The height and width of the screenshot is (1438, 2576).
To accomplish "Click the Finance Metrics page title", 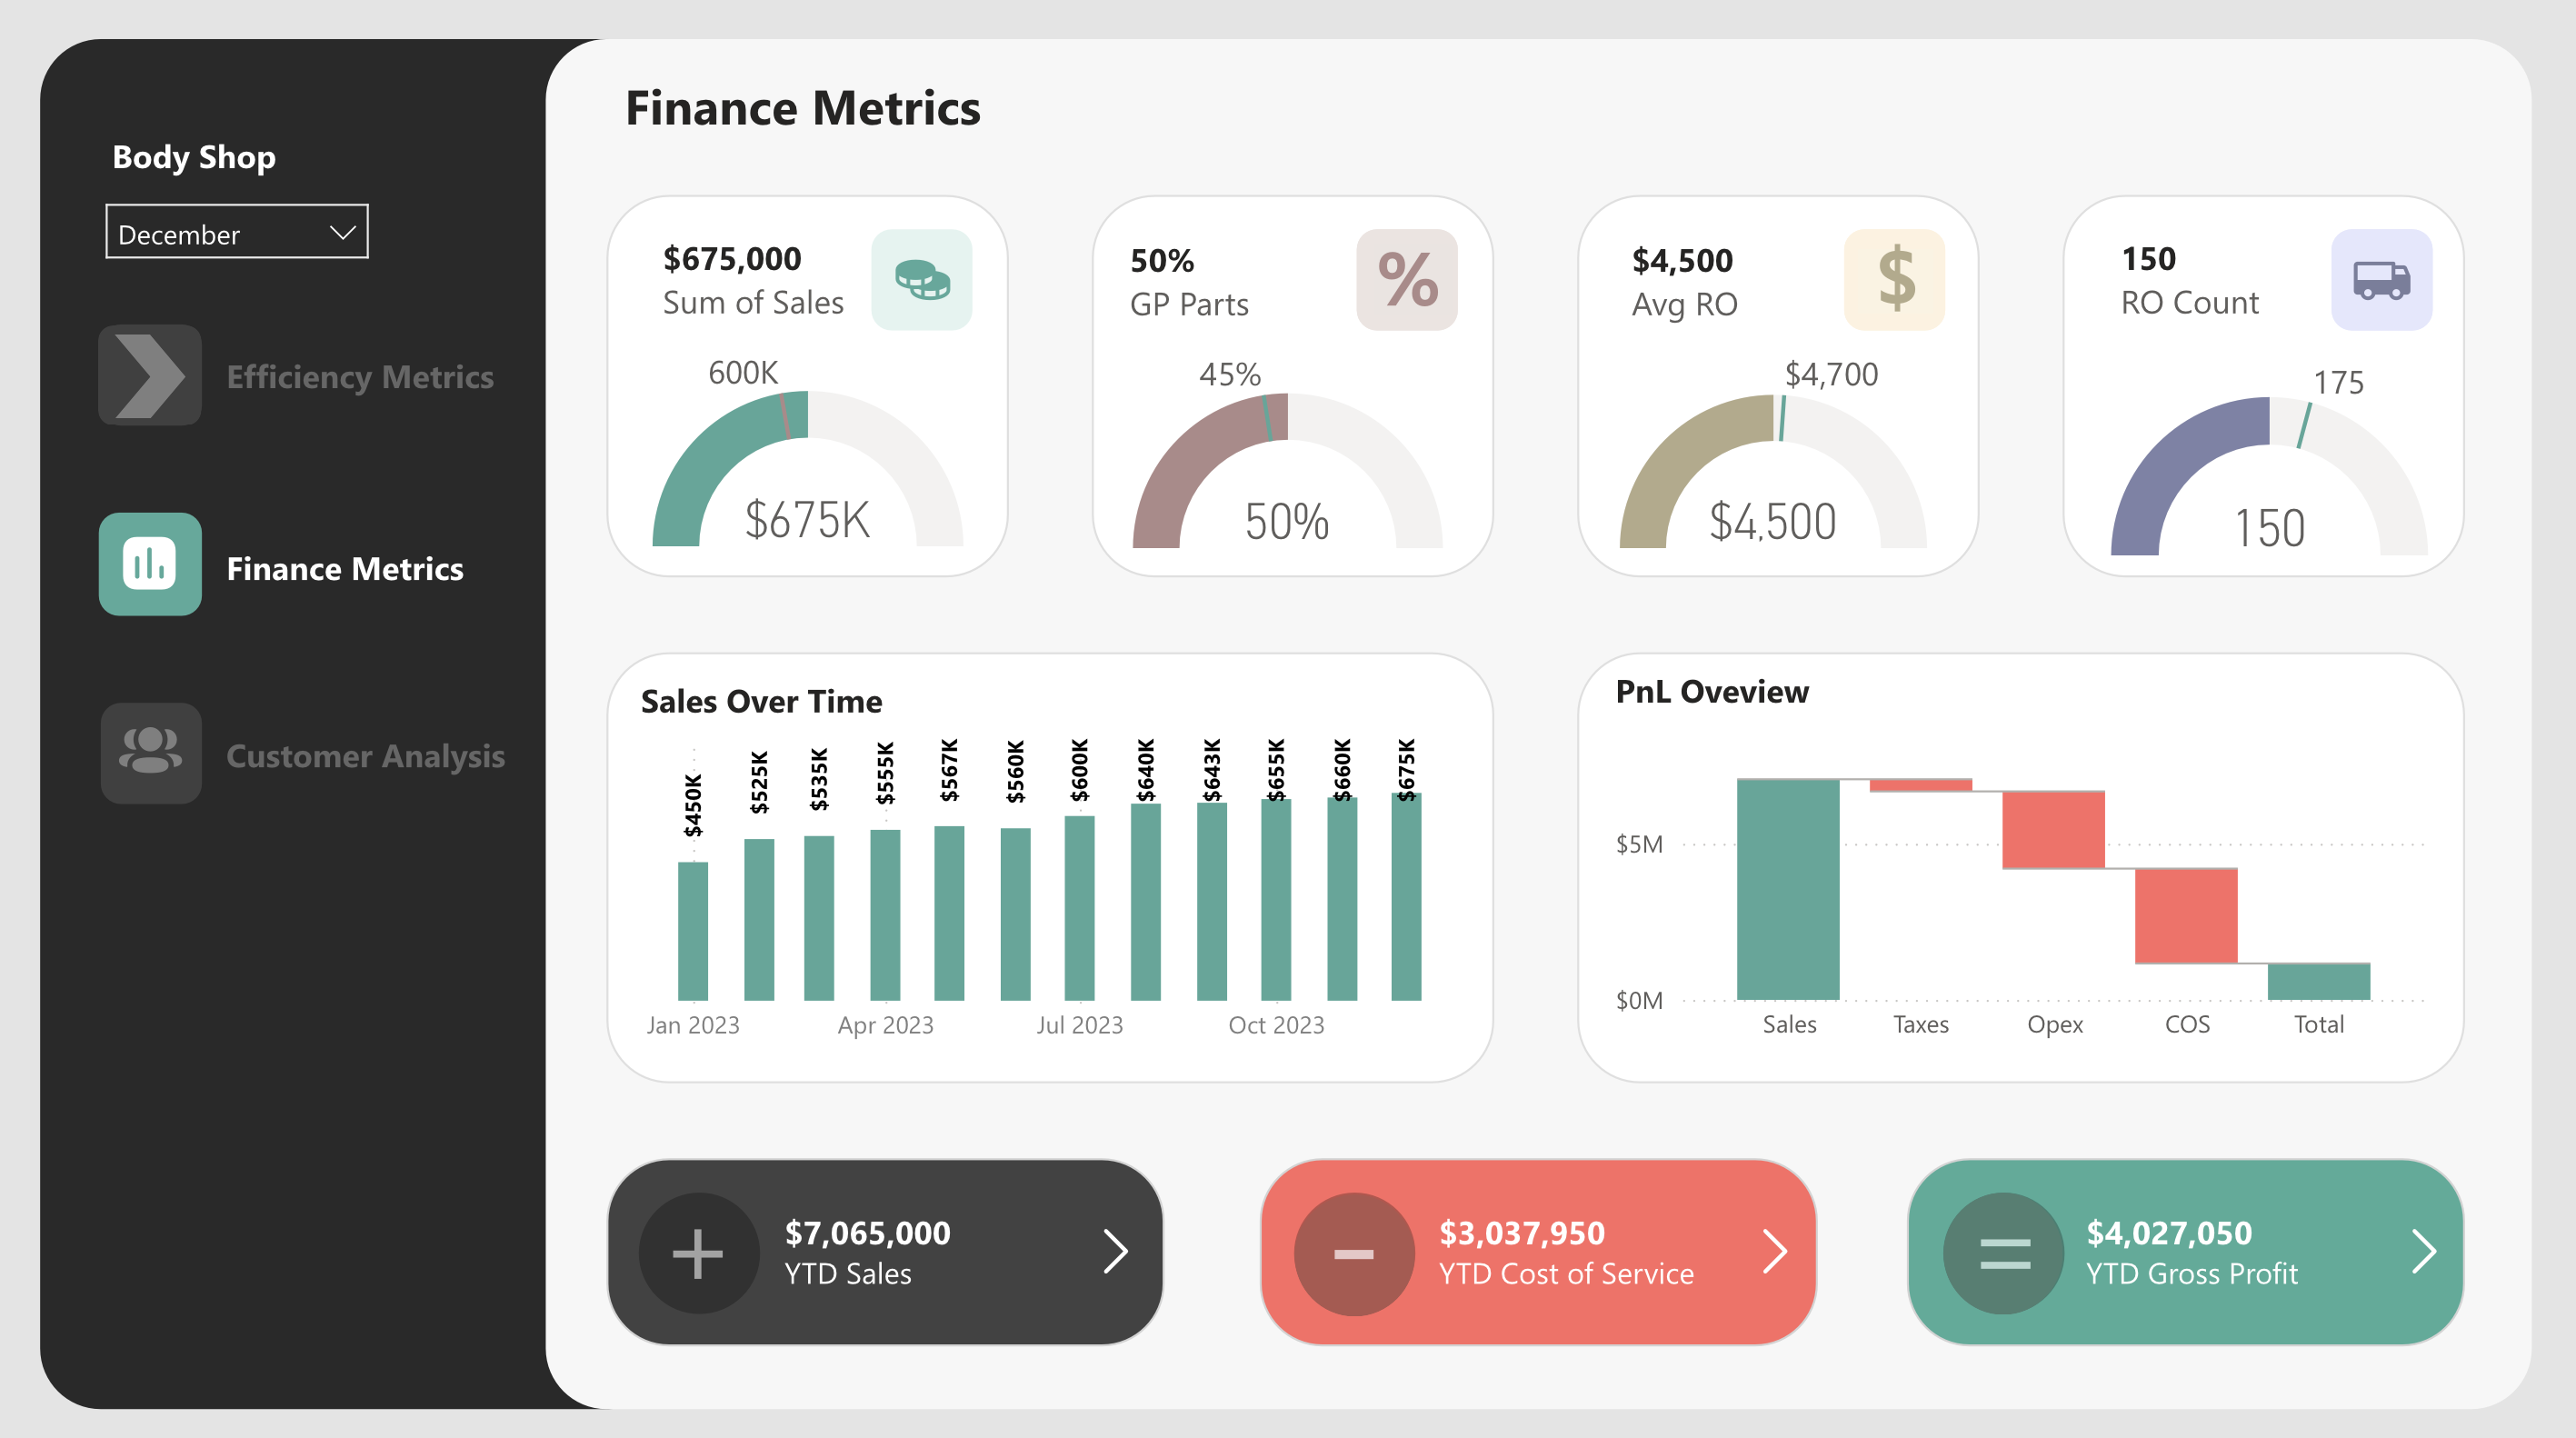I will [803, 109].
